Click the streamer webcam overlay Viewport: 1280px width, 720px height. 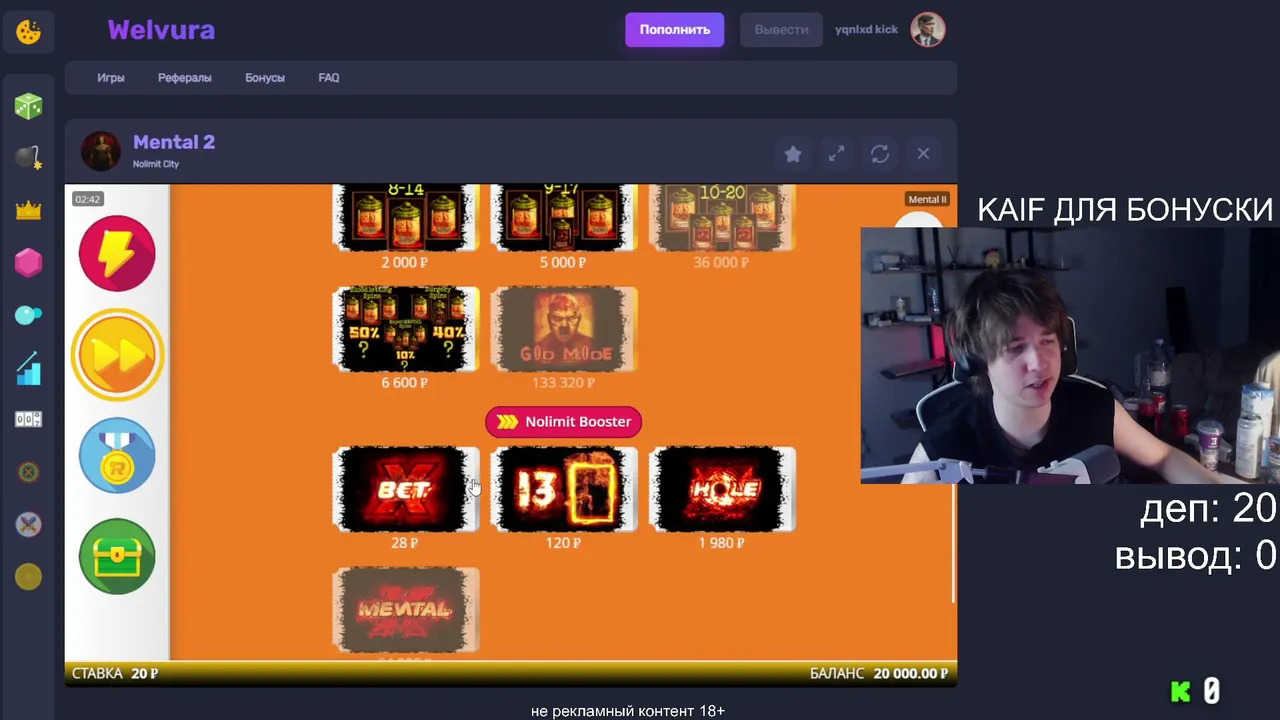pyautogui.click(x=1070, y=356)
